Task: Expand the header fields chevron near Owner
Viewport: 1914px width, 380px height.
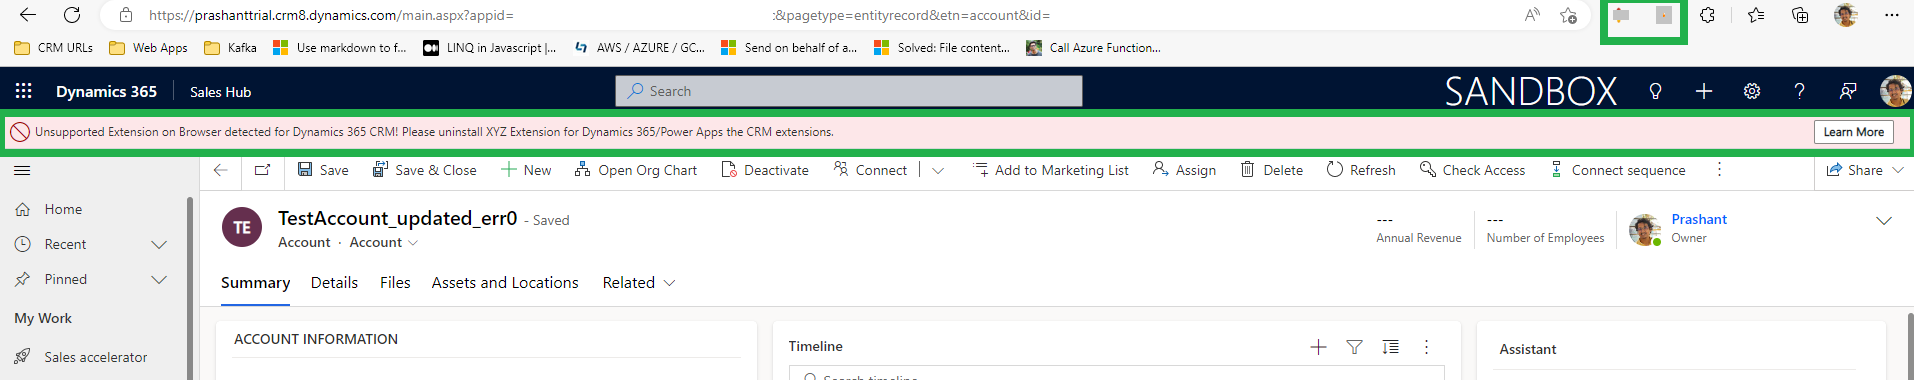Action: (x=1884, y=221)
